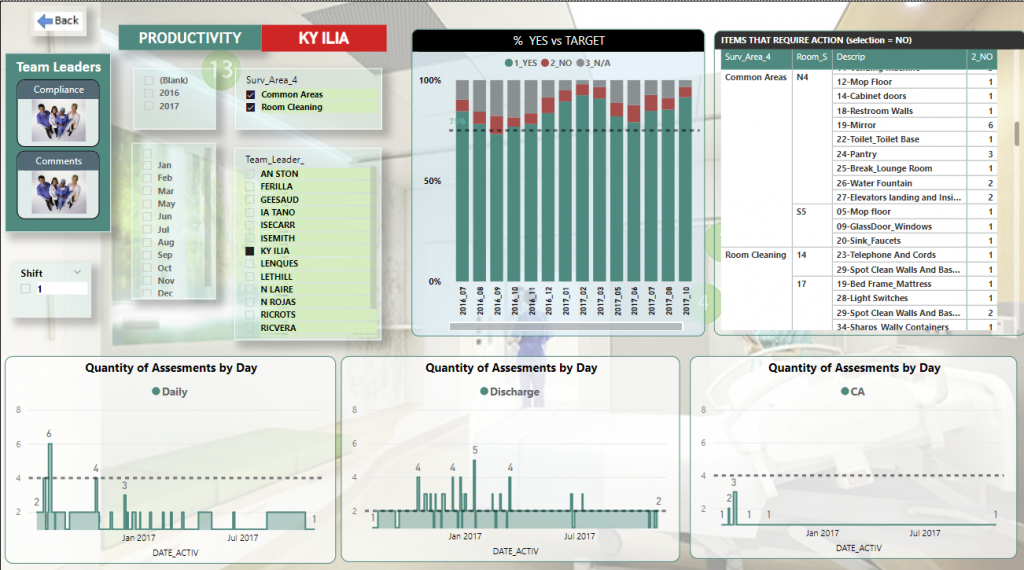Click the Discharge legend marker
The height and width of the screenshot is (570, 1024).
coord(484,392)
